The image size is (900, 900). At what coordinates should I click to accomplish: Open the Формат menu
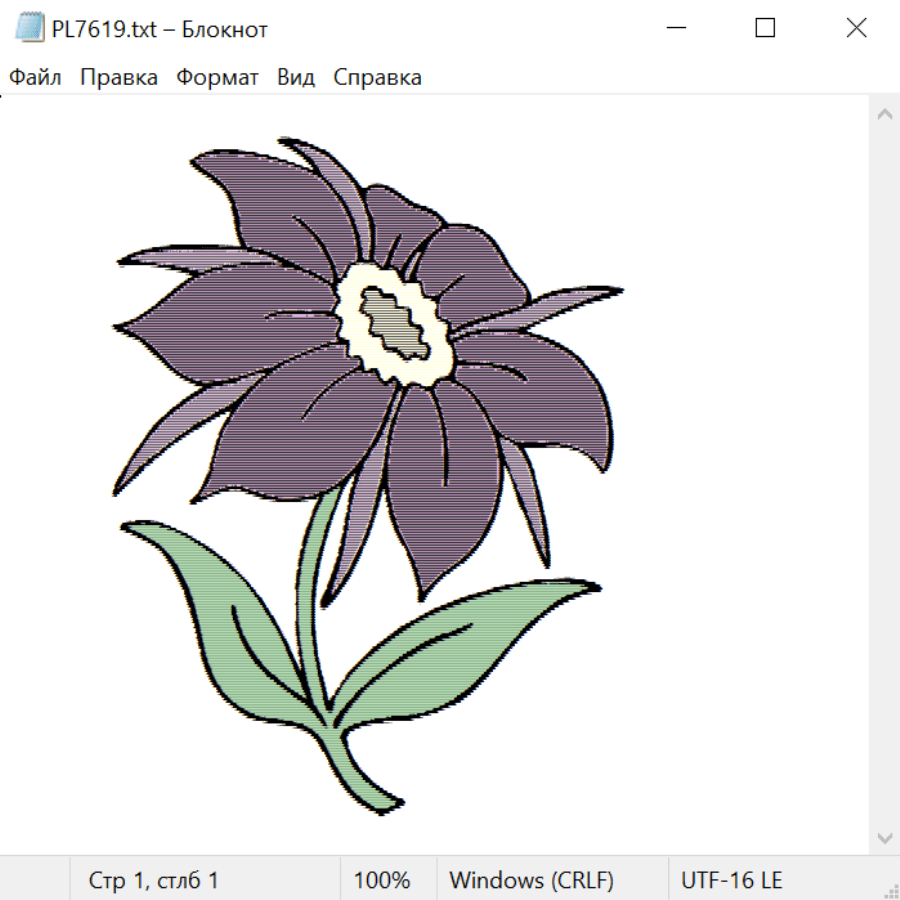pos(217,78)
